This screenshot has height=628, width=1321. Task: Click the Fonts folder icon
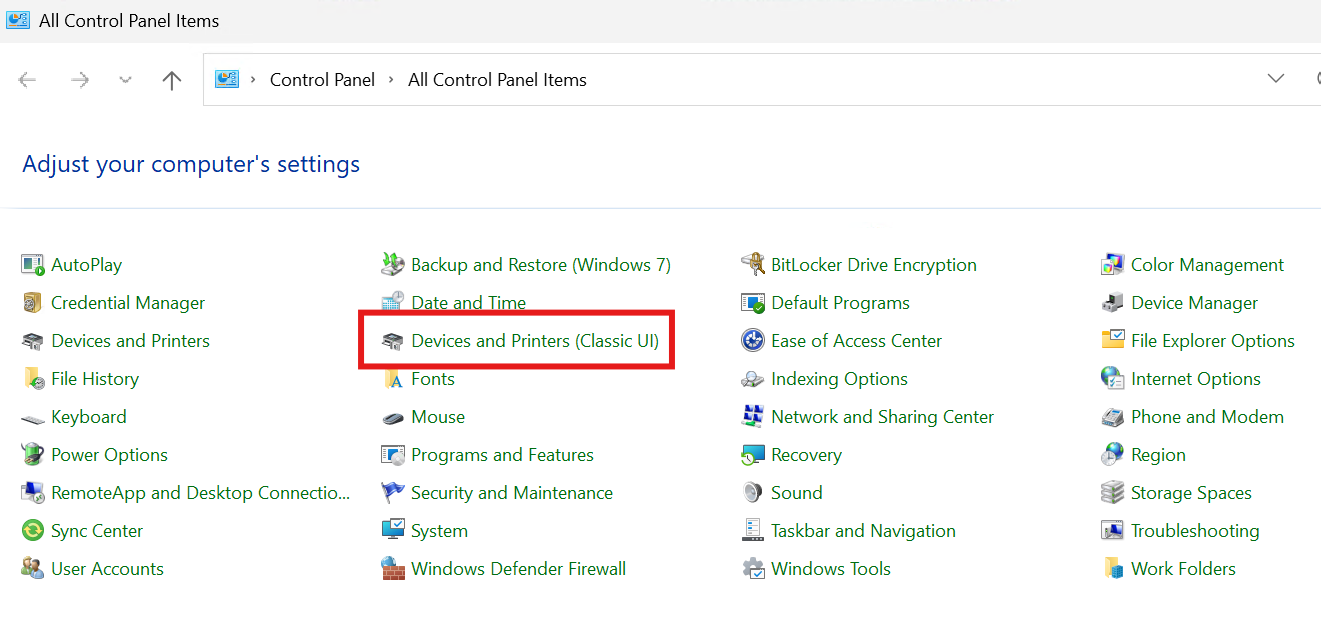393,379
